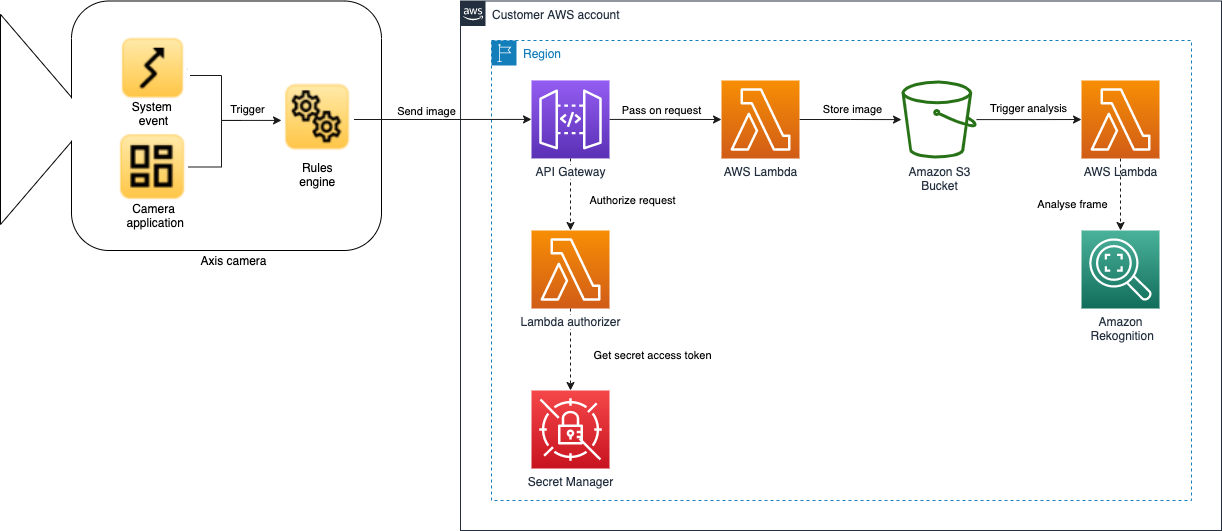Click the 'Analyse frame' label
Viewport: 1222px width, 531px height.
[x=1073, y=204]
